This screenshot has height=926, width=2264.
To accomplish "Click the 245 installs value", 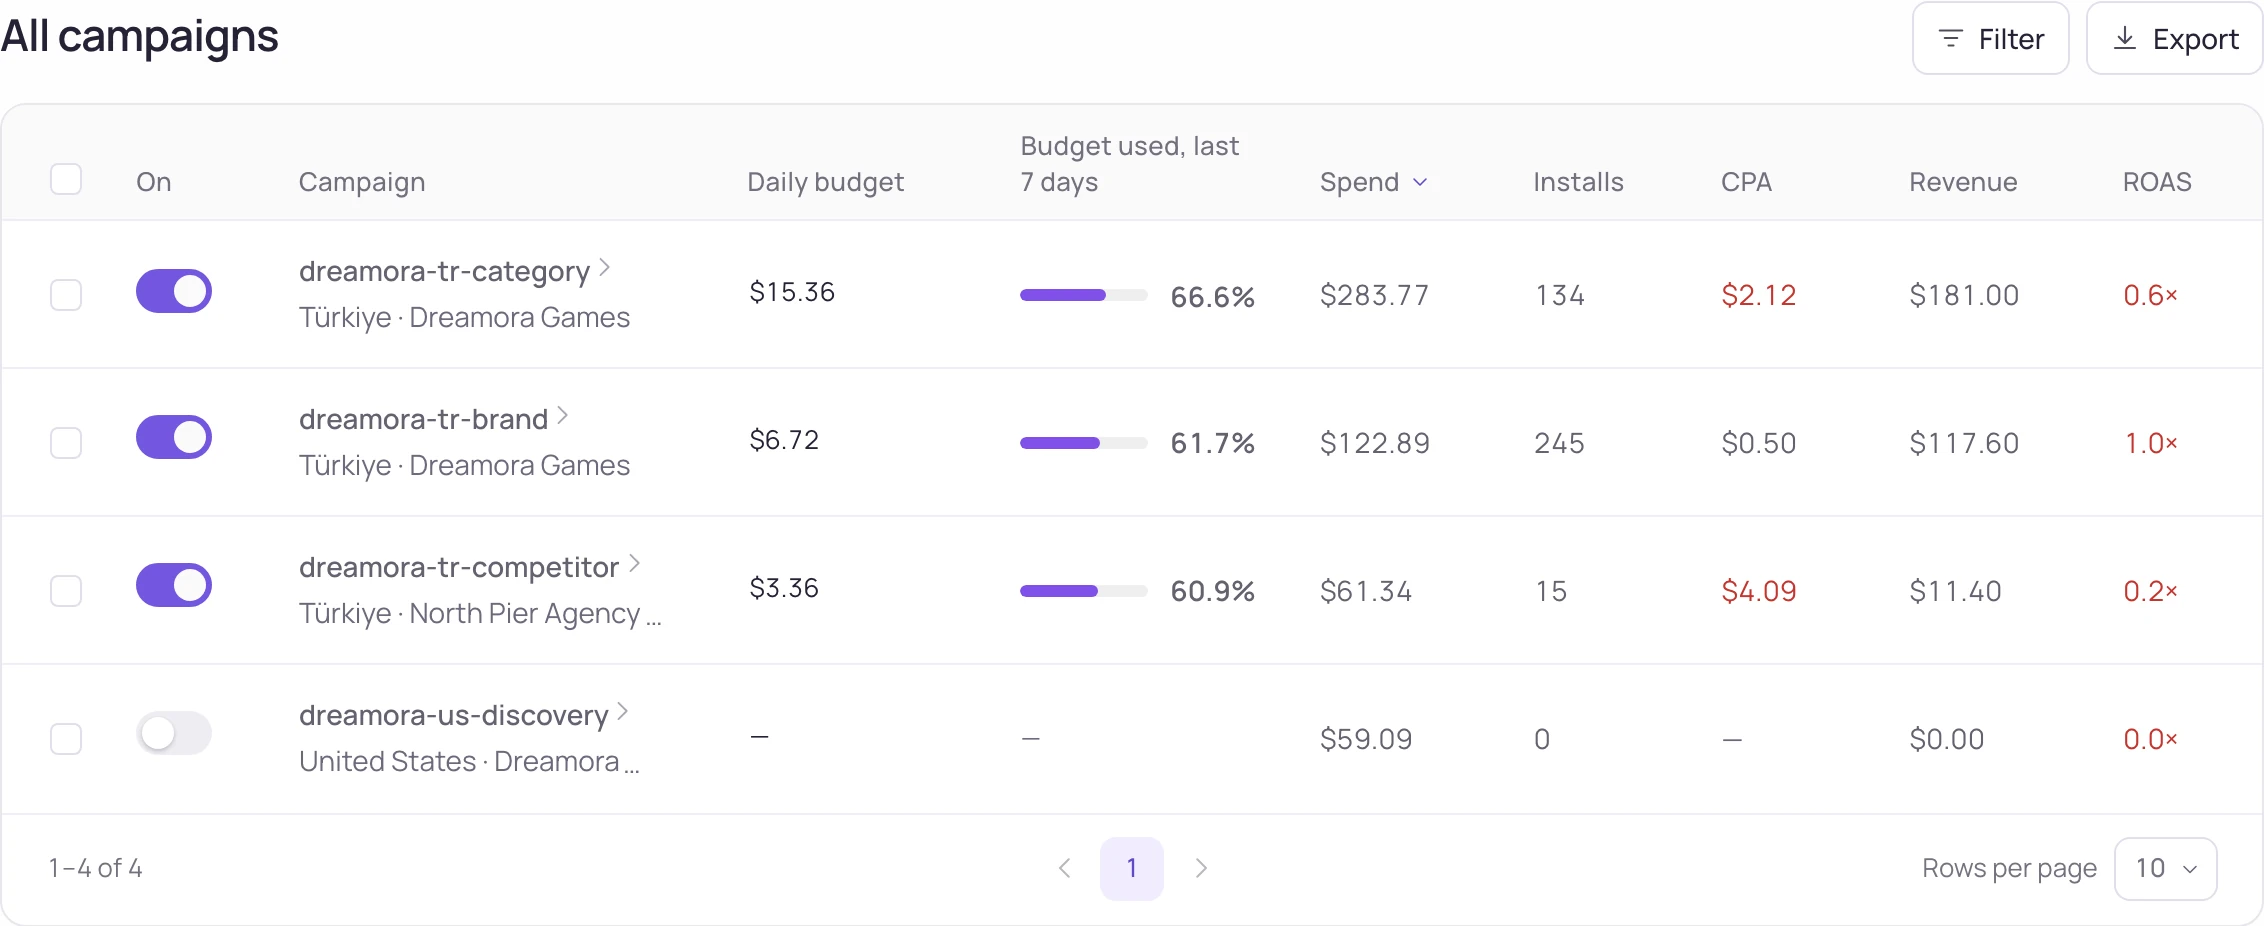I will 1559,443.
